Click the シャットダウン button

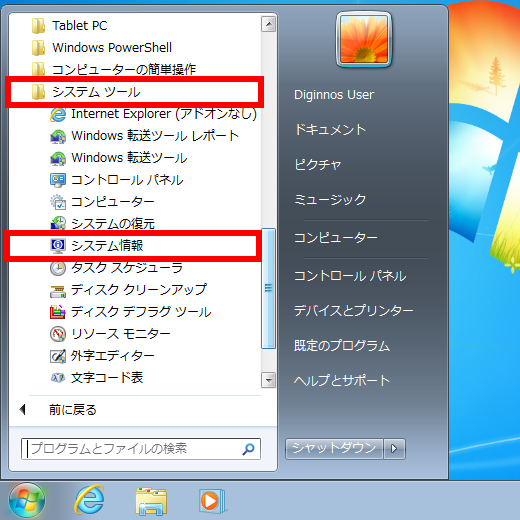click(x=334, y=449)
